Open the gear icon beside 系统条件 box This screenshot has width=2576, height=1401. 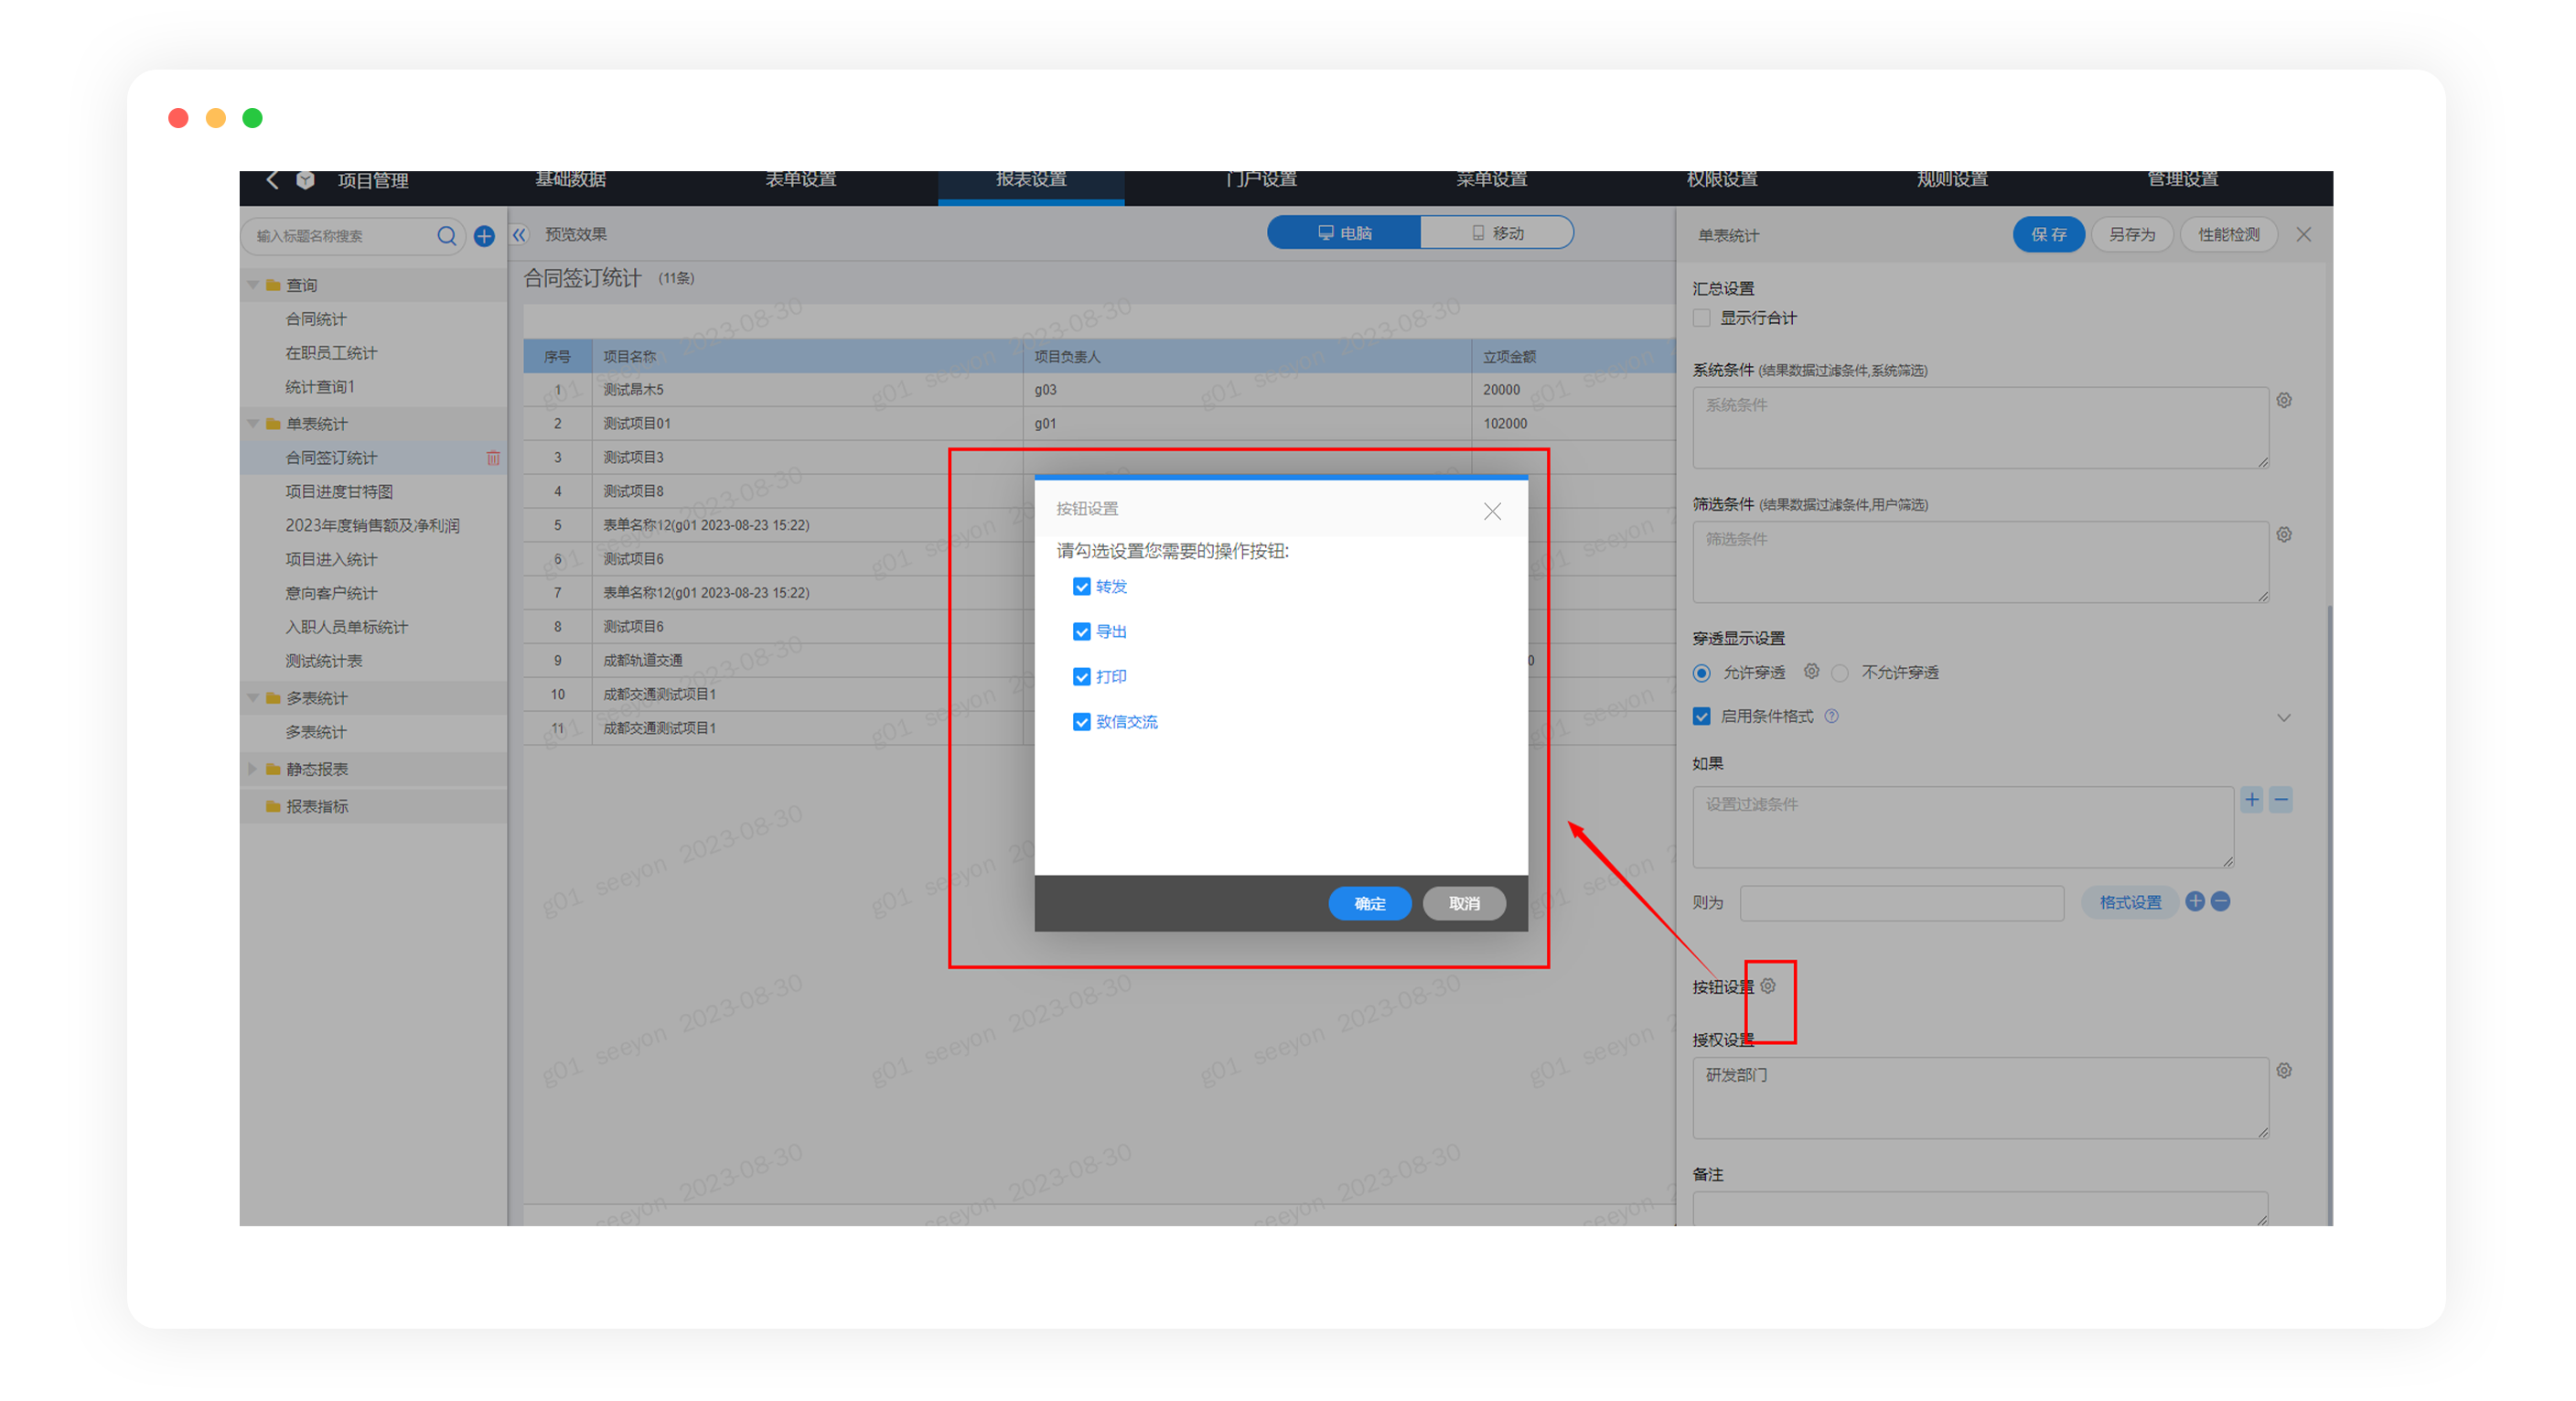point(2284,401)
